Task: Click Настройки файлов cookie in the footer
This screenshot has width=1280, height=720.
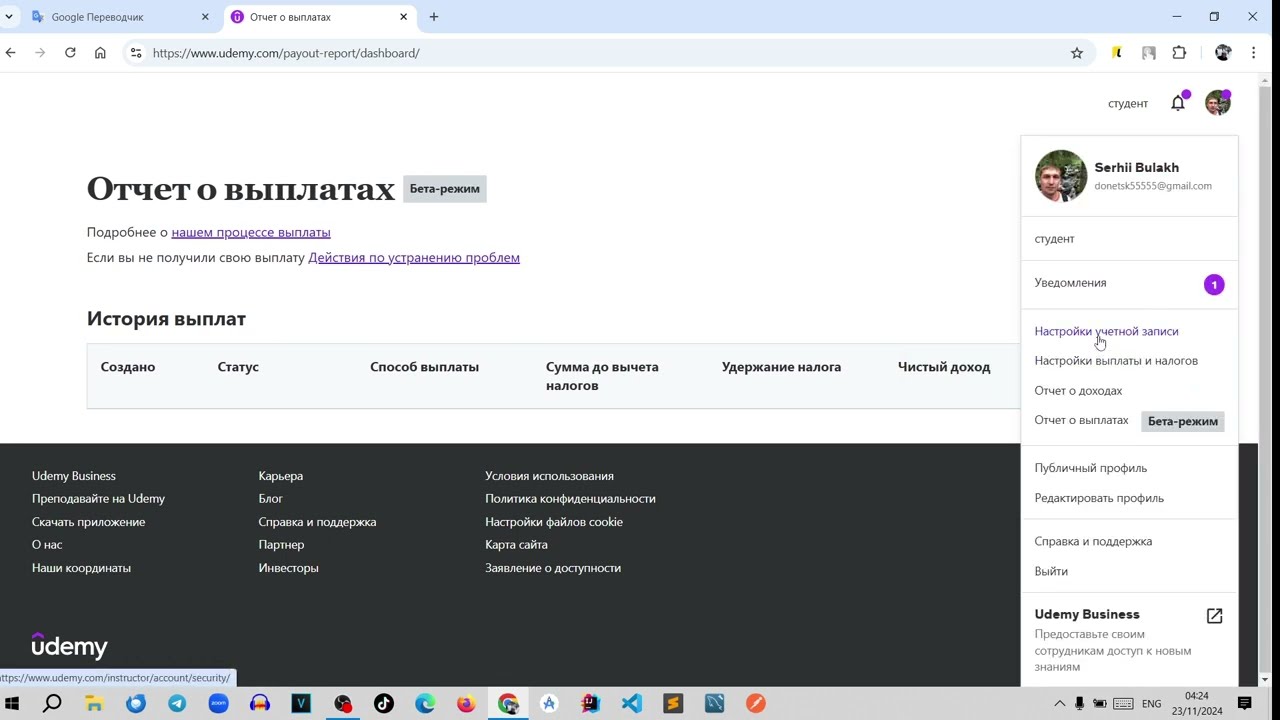Action: 554,522
